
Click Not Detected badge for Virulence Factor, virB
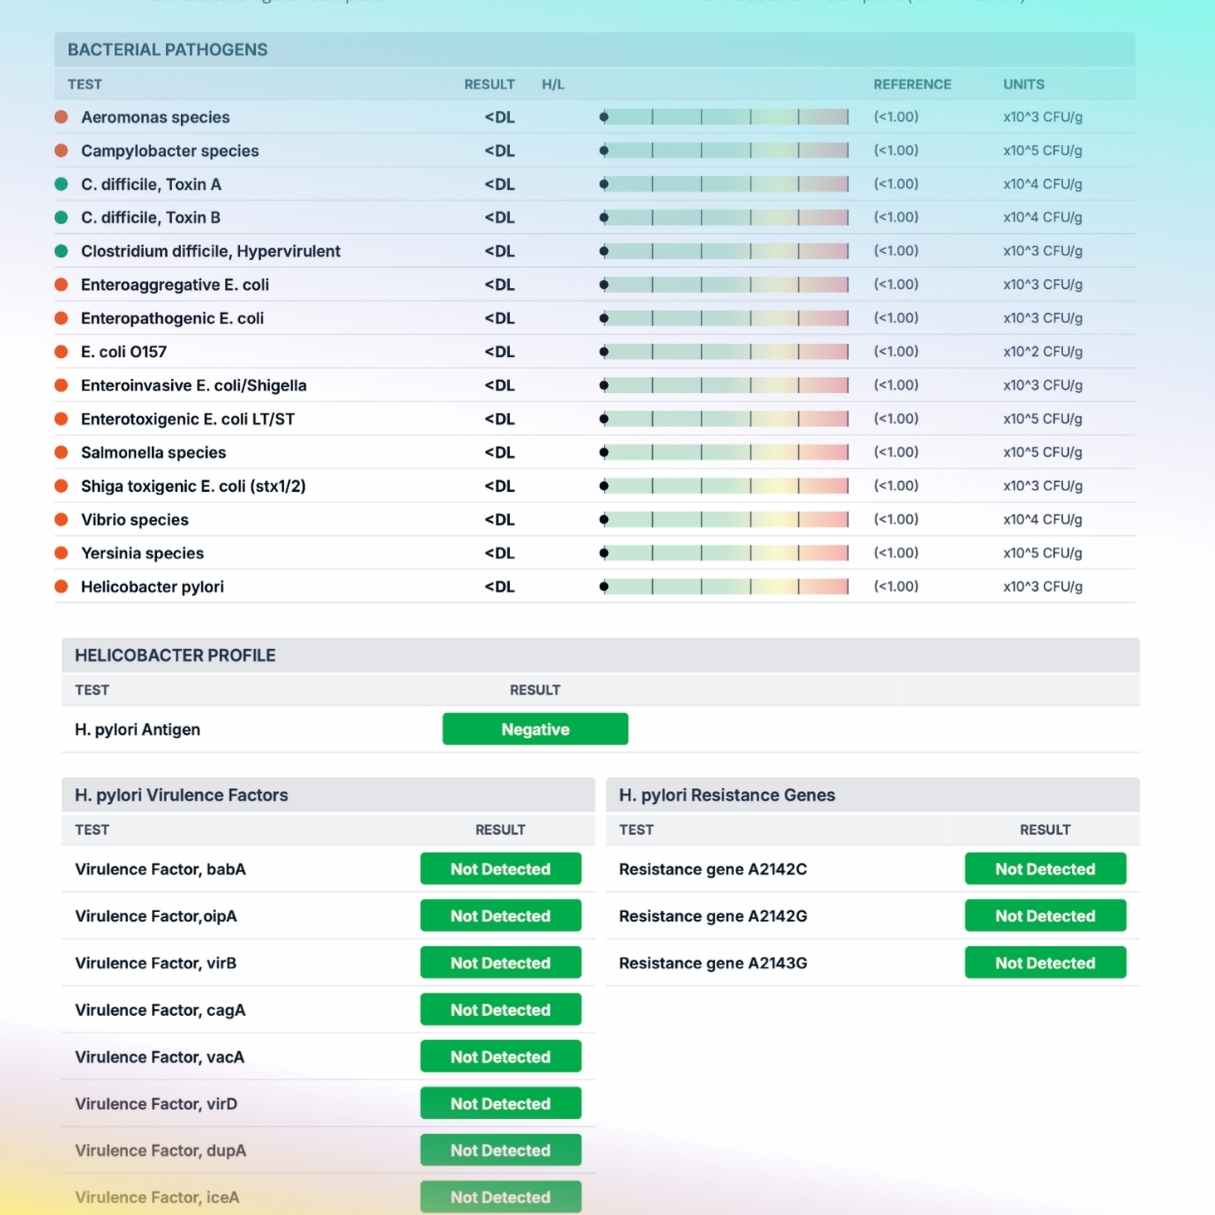500,963
